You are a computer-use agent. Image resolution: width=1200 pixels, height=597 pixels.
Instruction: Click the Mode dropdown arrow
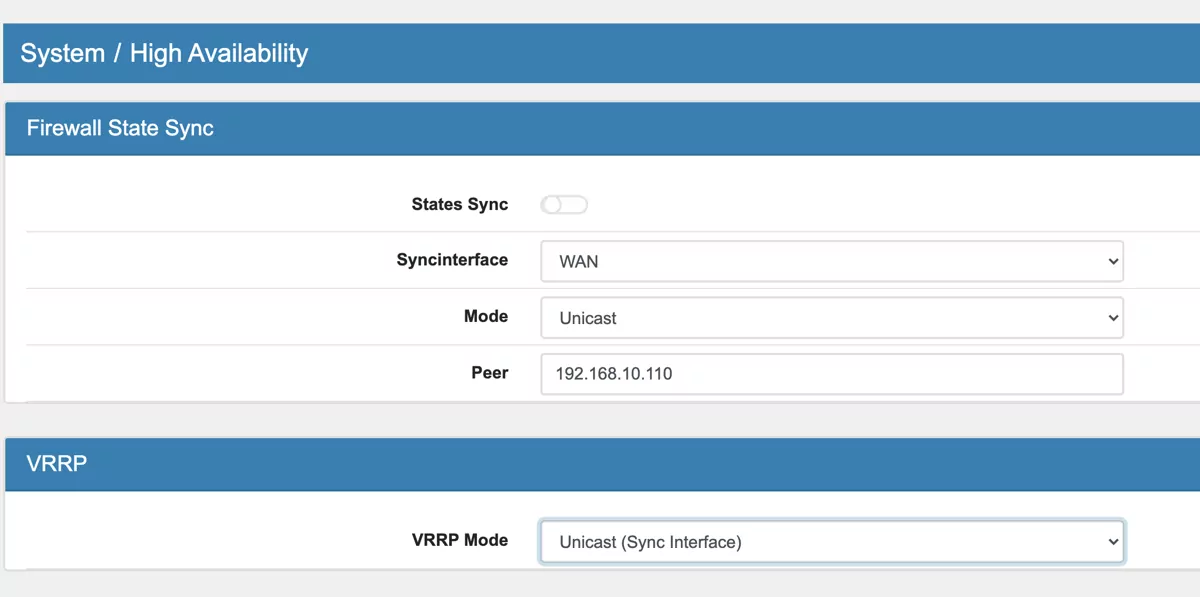click(1113, 316)
